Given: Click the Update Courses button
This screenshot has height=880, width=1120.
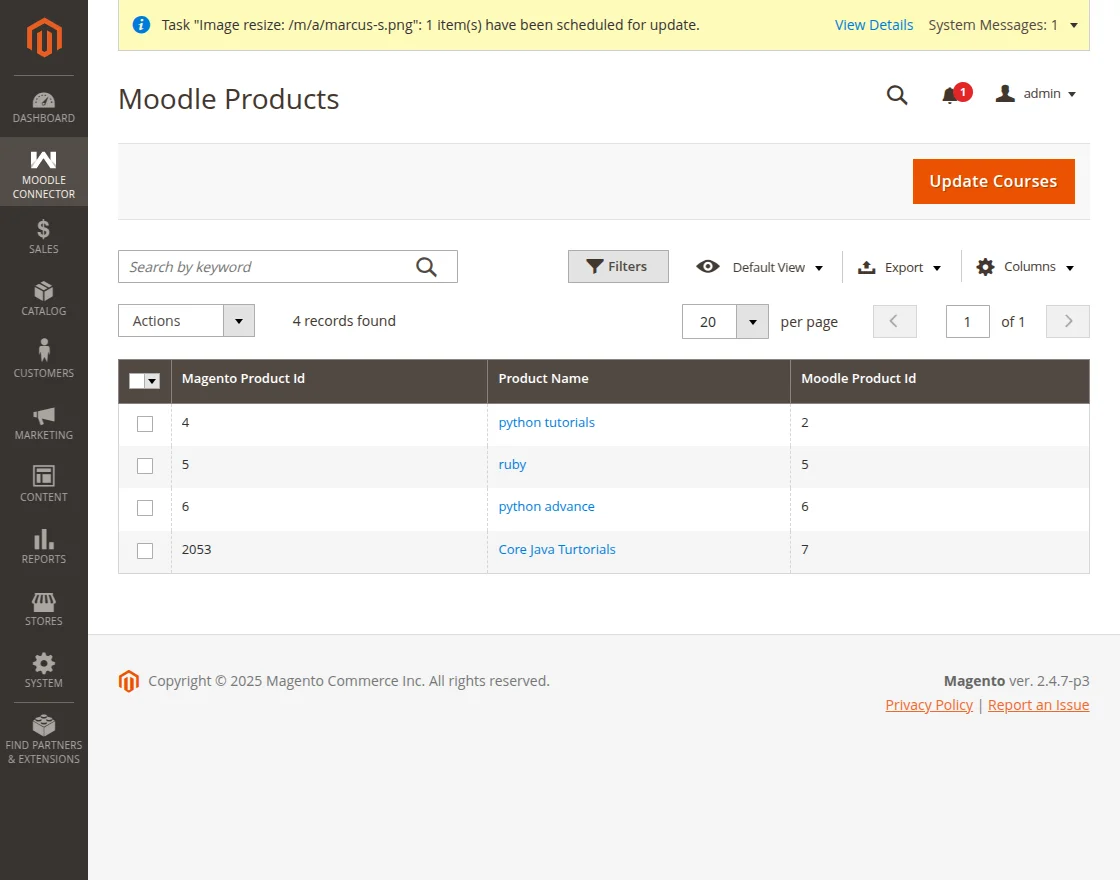Looking at the screenshot, I should (x=993, y=182).
